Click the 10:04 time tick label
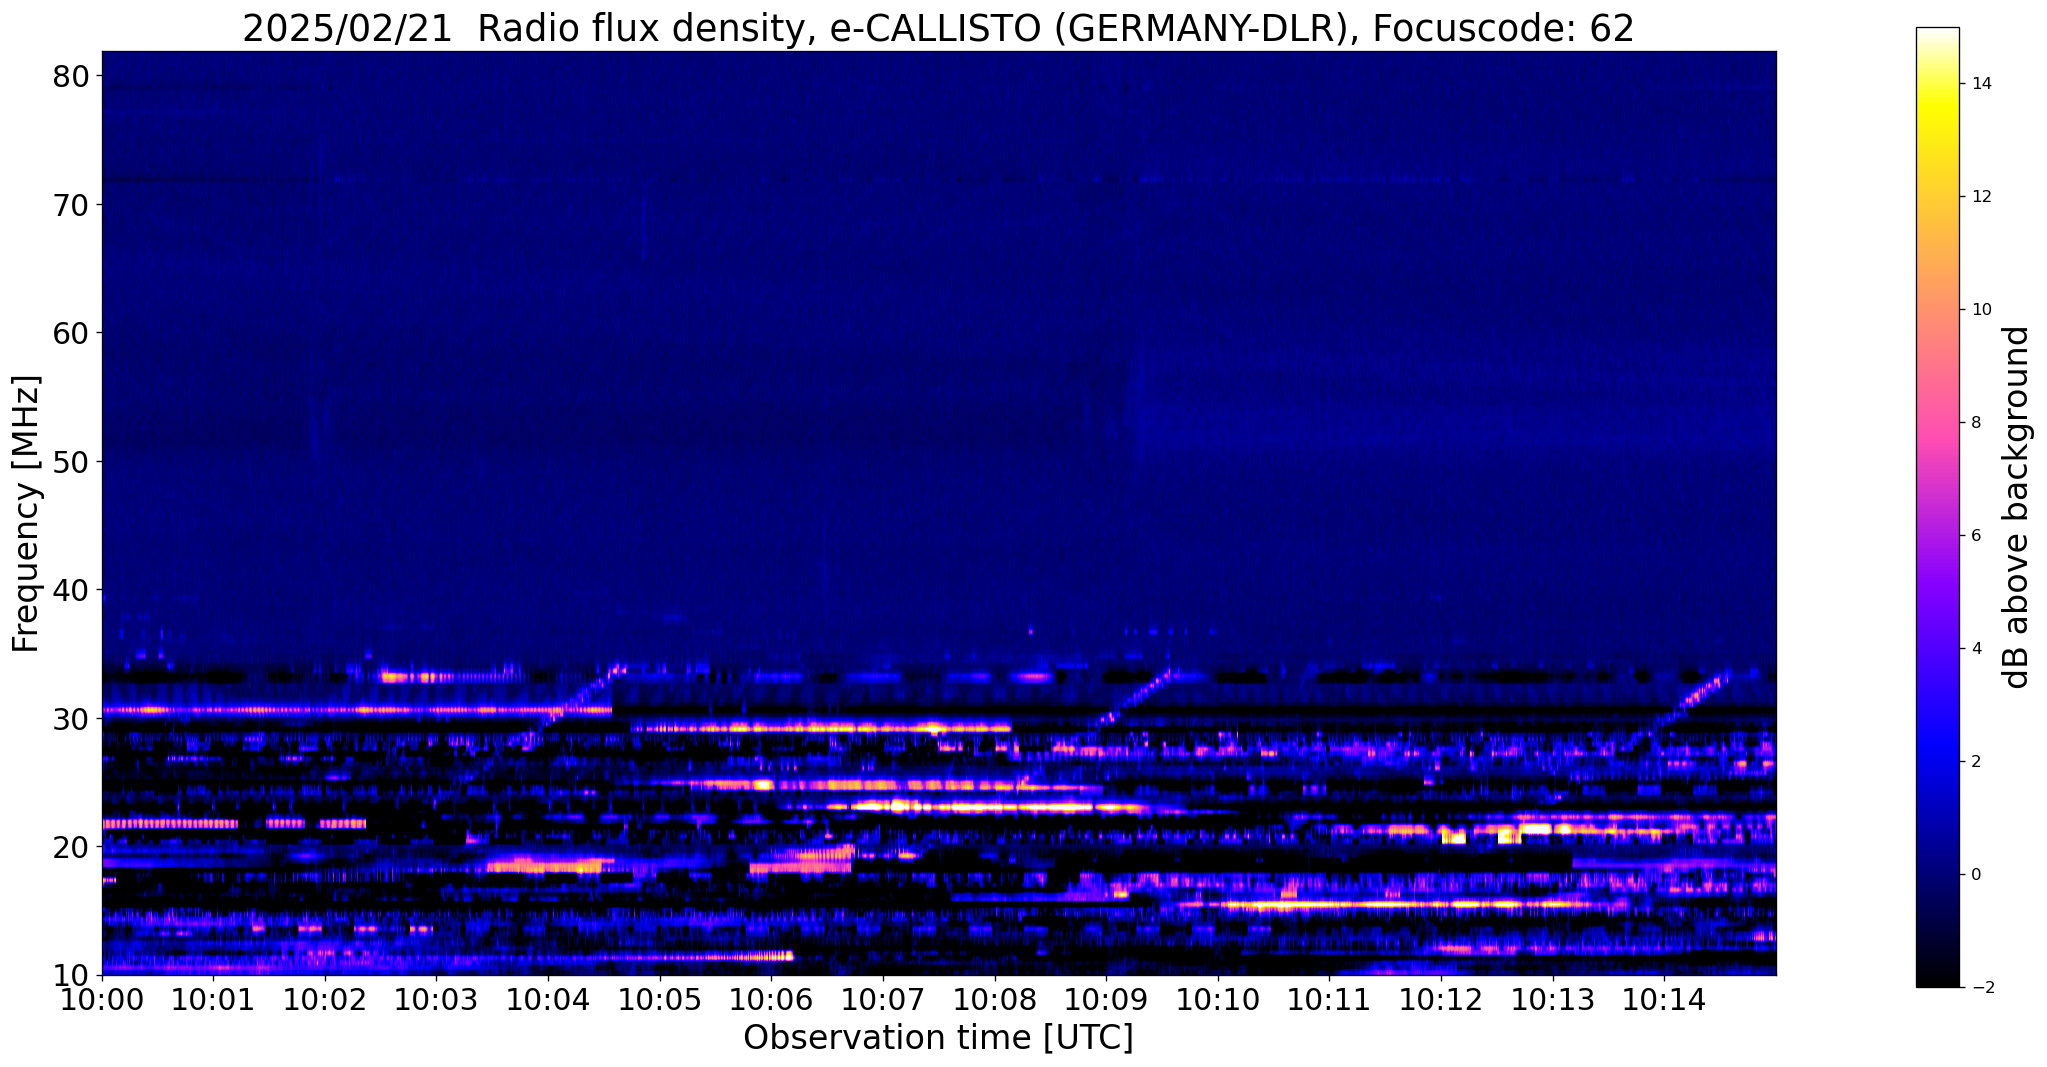Image resolution: width=2047 pixels, height=1067 pixels. tap(548, 1000)
